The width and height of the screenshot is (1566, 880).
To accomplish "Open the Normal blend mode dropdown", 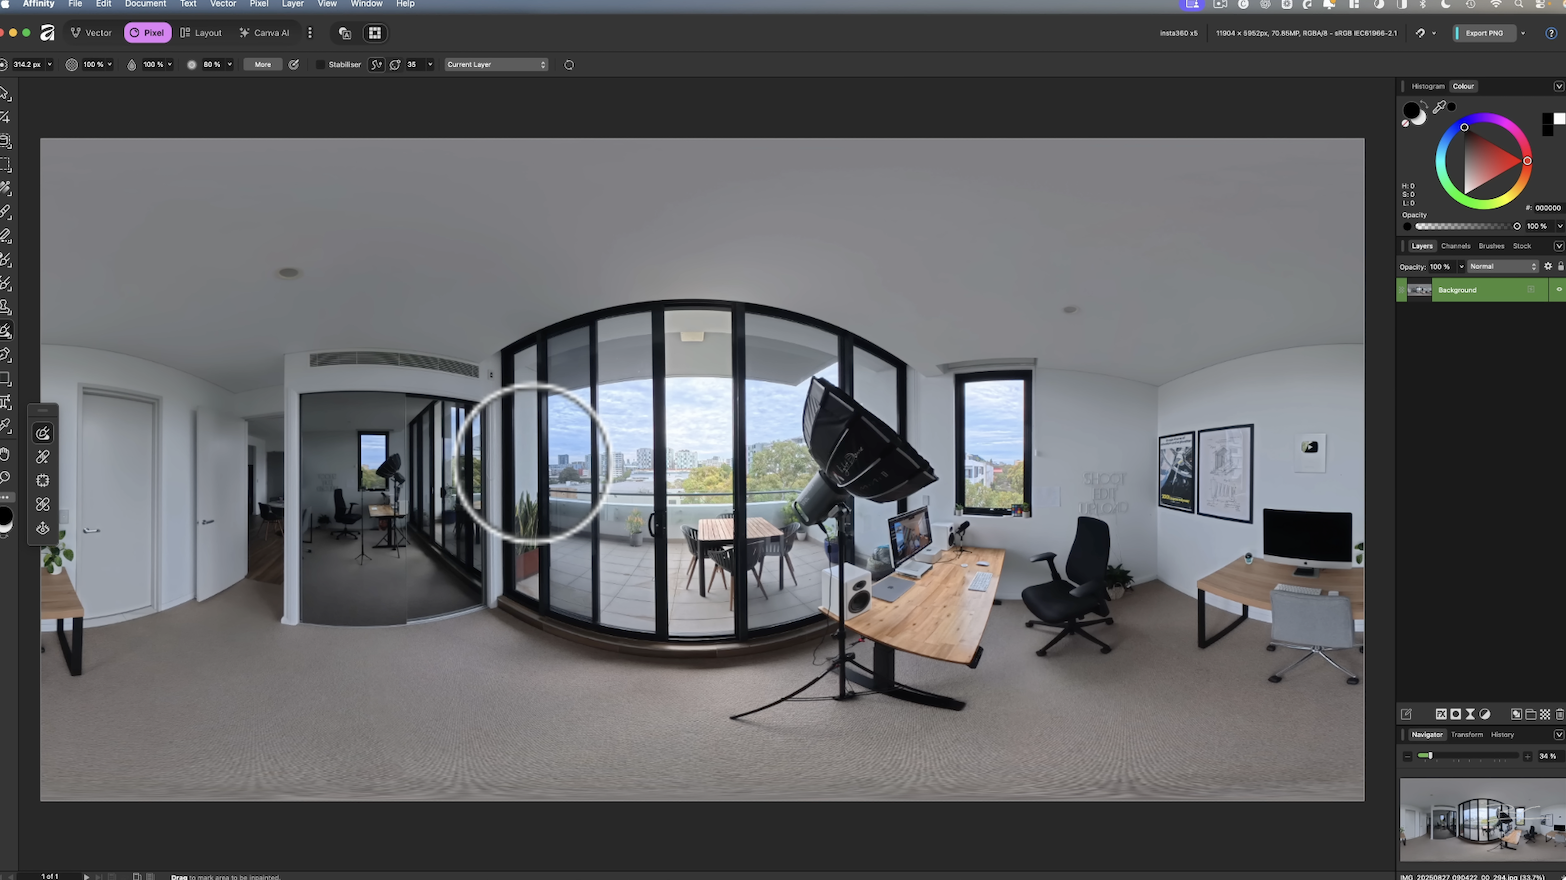I will [1503, 267].
